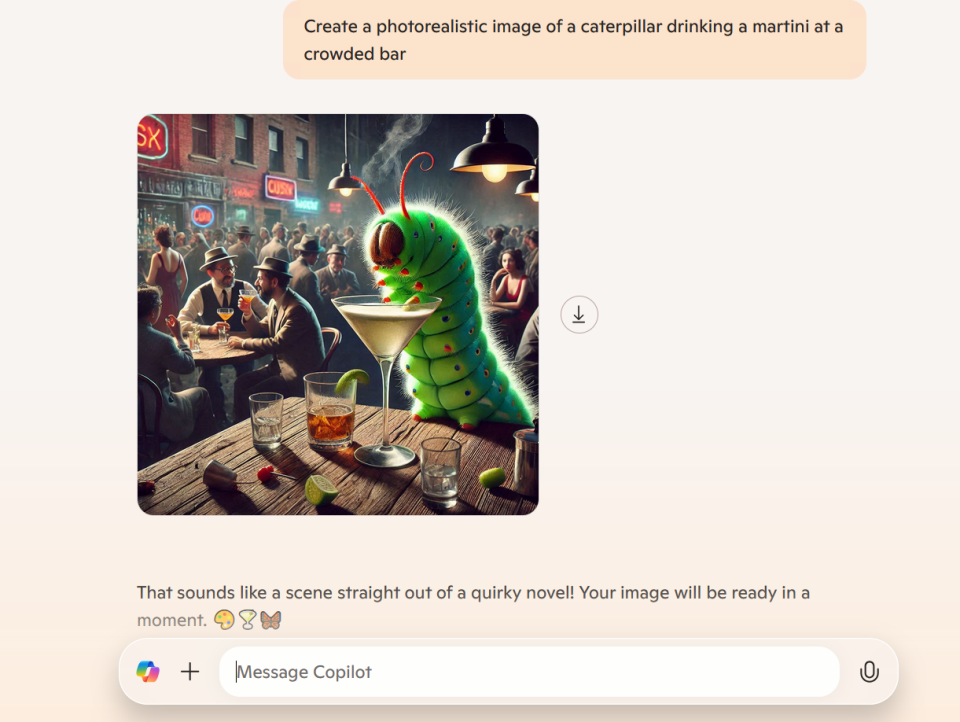Click the red neon sign at image corner

click(x=152, y=137)
